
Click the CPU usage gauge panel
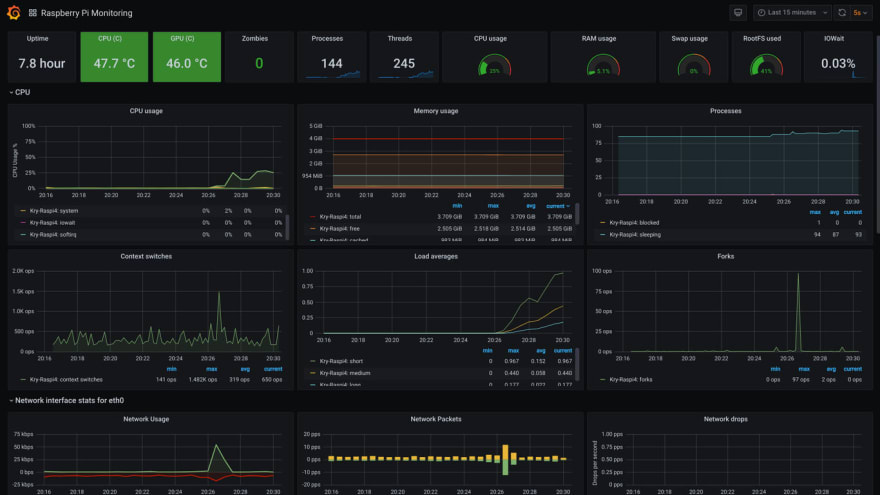pyautogui.click(x=494, y=57)
